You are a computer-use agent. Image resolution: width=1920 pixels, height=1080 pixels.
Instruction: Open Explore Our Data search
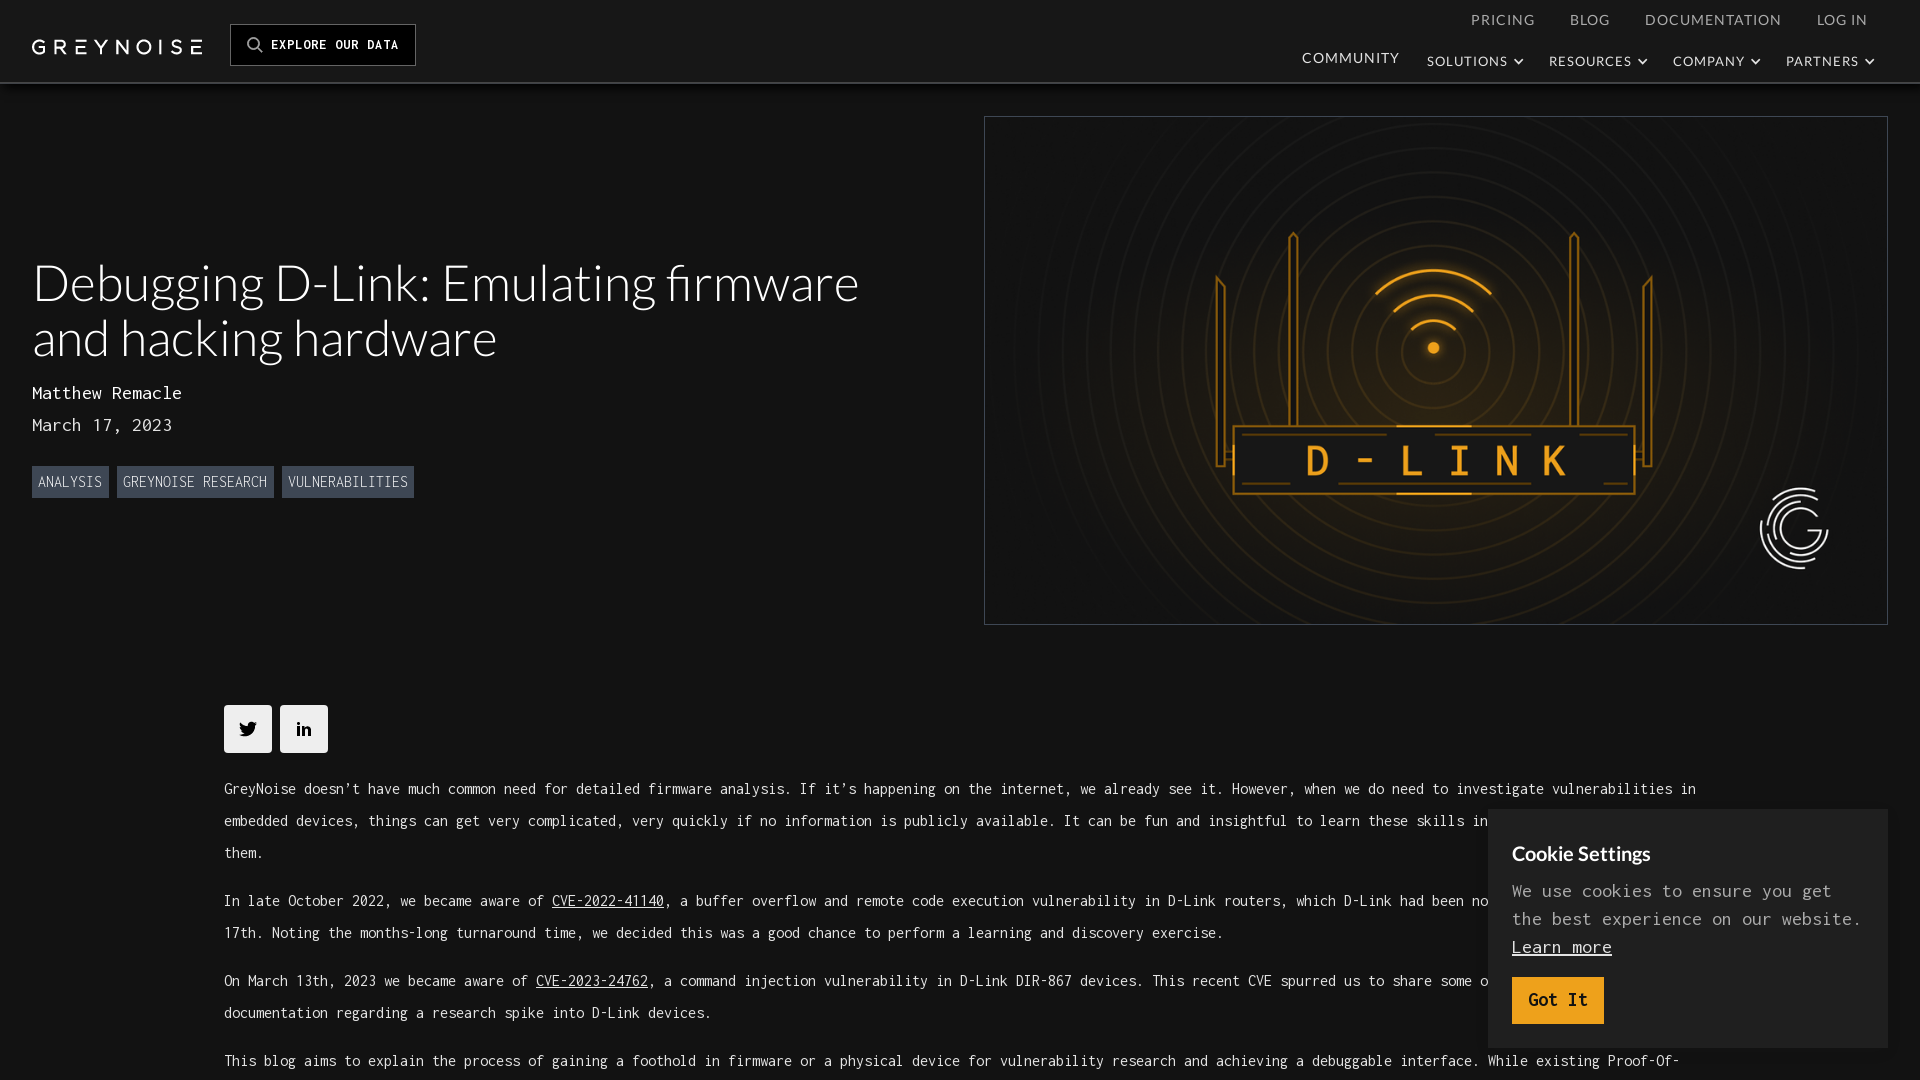coord(323,45)
